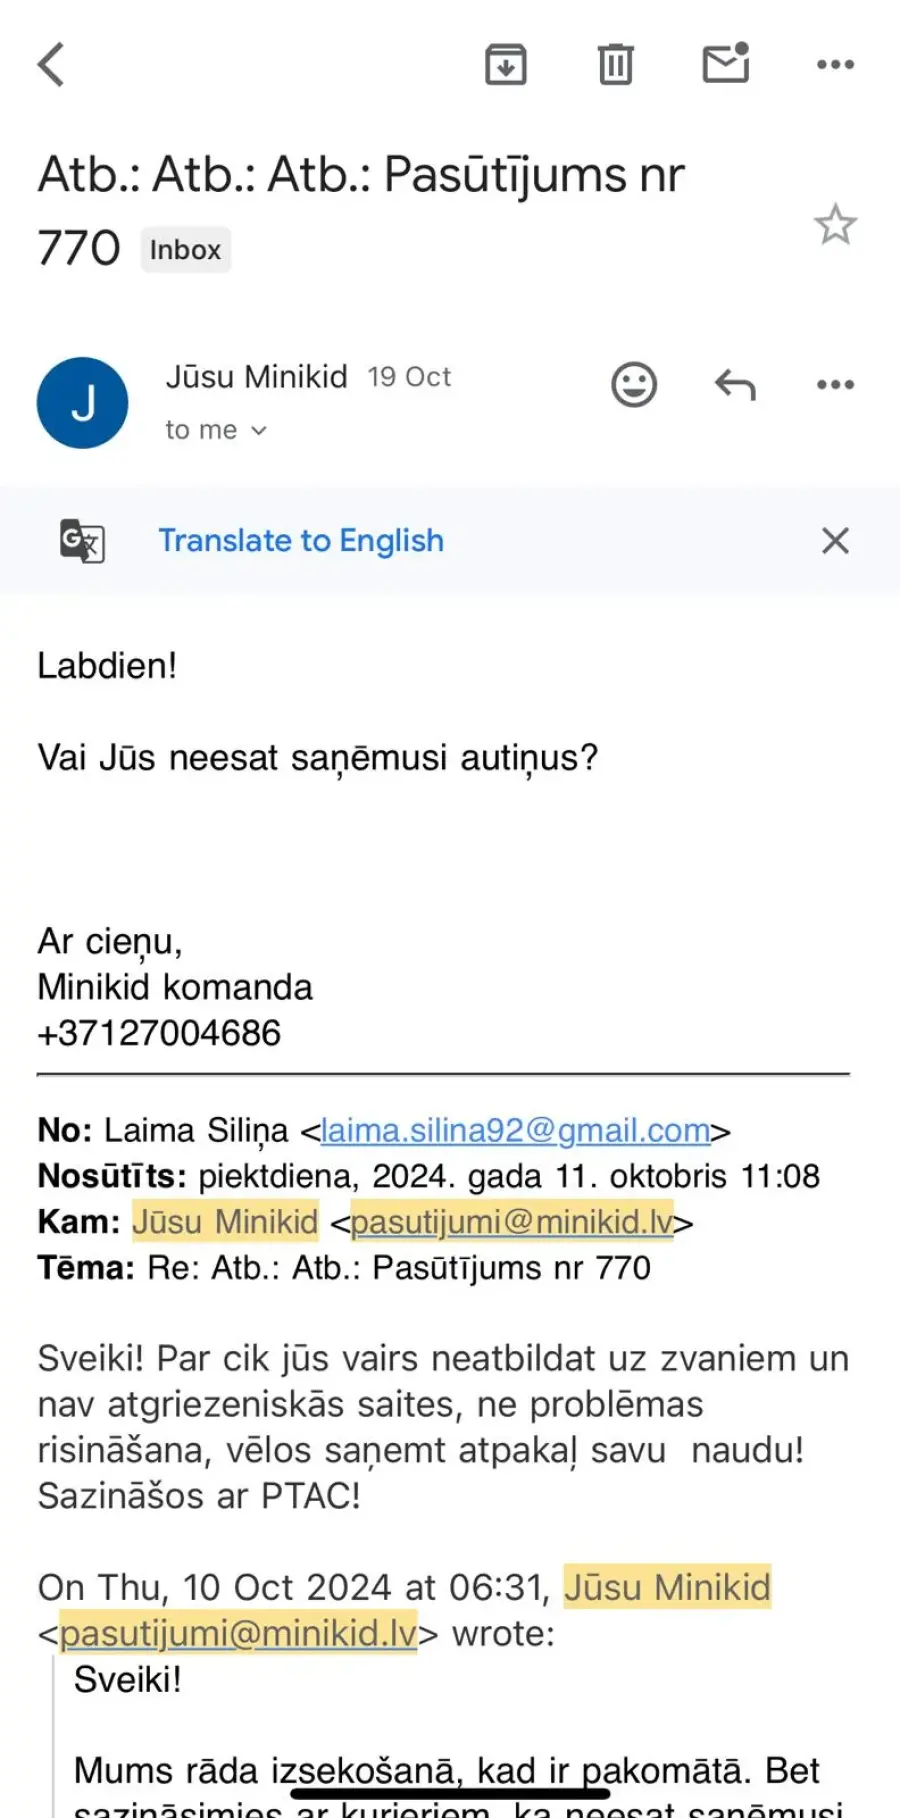Tap the sender avatar with letter J
Screen dimensions: 900x1818
point(83,403)
